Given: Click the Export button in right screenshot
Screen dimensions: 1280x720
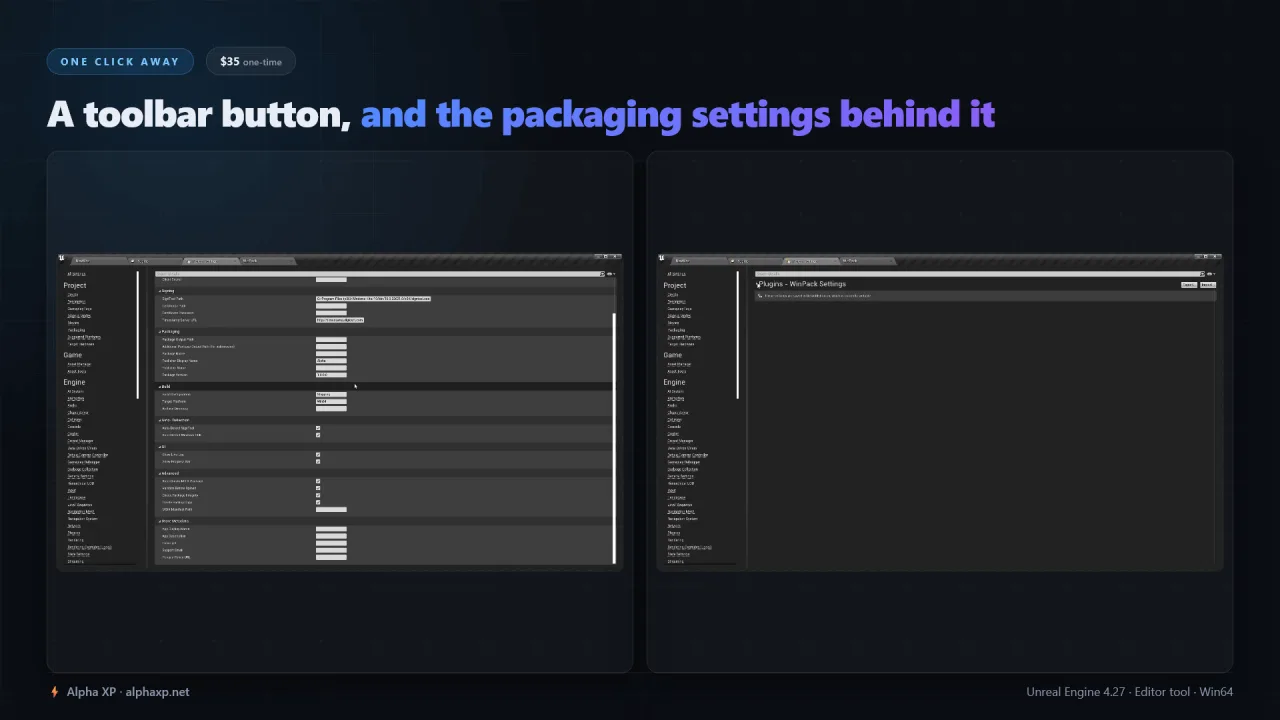Looking at the screenshot, I should pos(1189,285).
